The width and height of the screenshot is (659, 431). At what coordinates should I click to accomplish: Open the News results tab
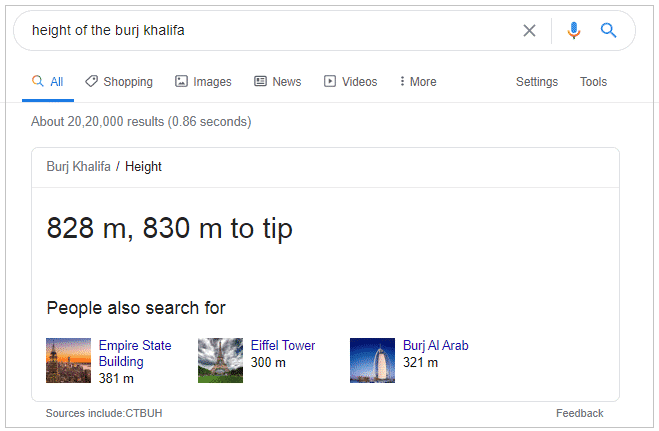[277, 82]
